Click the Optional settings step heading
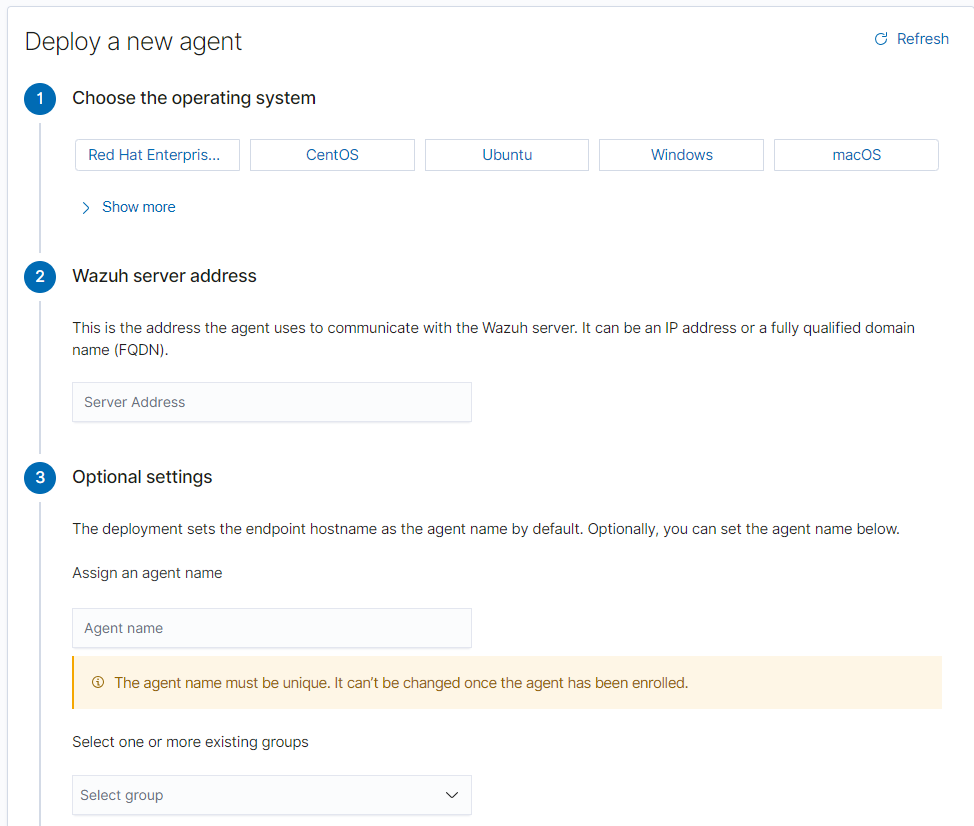This screenshot has height=826, width=974. point(142,477)
